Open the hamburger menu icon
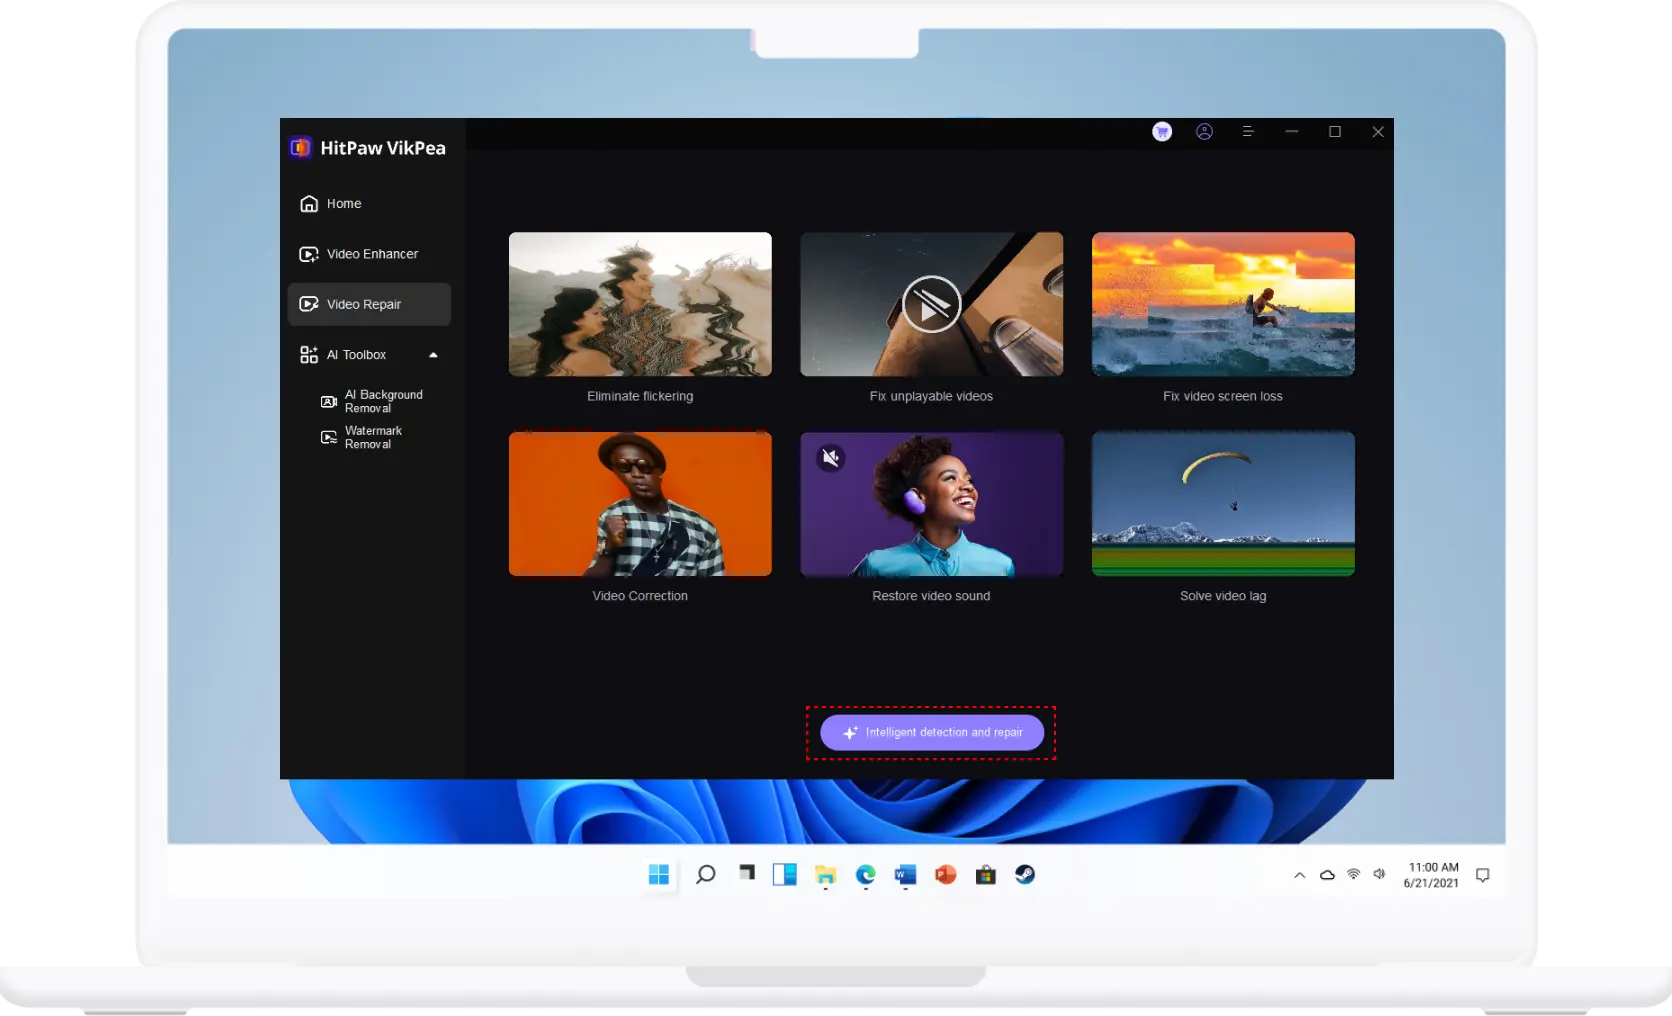 (x=1248, y=132)
